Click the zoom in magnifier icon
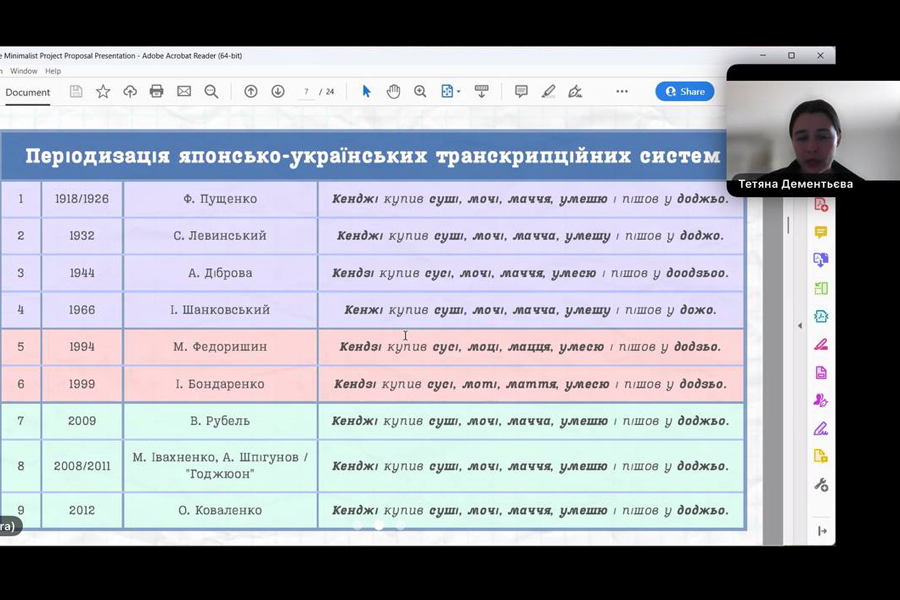 click(420, 91)
